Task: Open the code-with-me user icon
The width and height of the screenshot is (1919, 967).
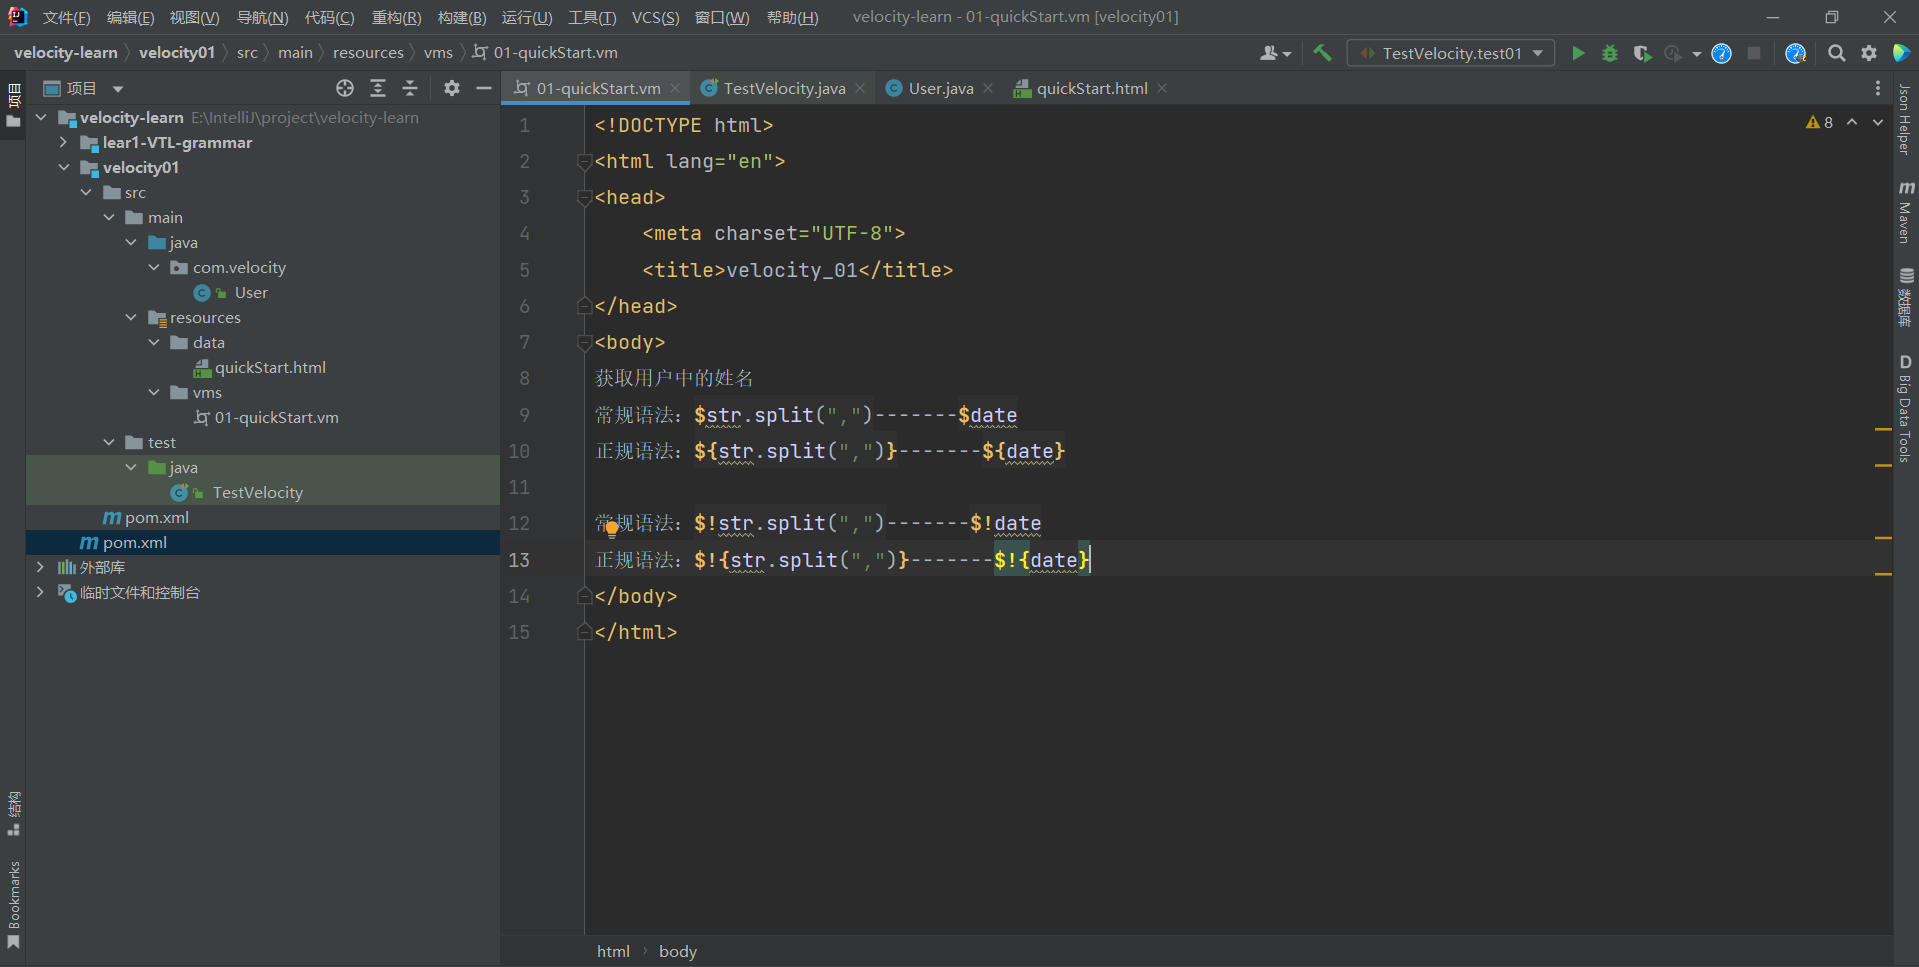Action: (1275, 53)
